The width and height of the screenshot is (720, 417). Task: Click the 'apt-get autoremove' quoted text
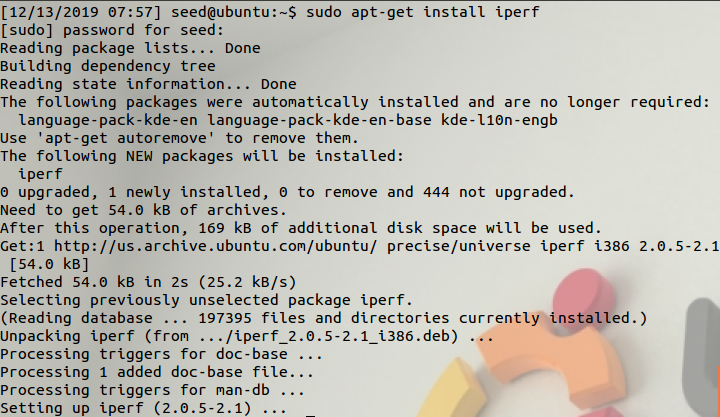pyautogui.click(x=126, y=138)
